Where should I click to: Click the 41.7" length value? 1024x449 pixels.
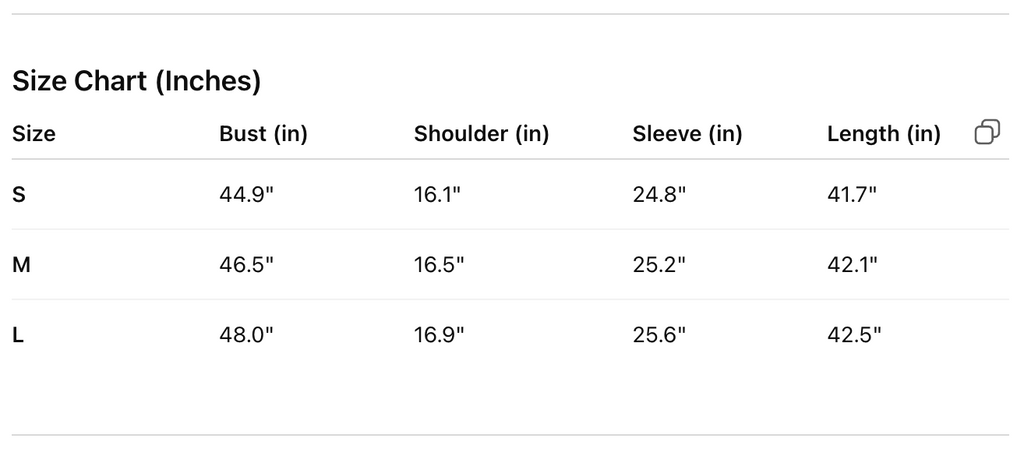pyautogui.click(x=852, y=195)
